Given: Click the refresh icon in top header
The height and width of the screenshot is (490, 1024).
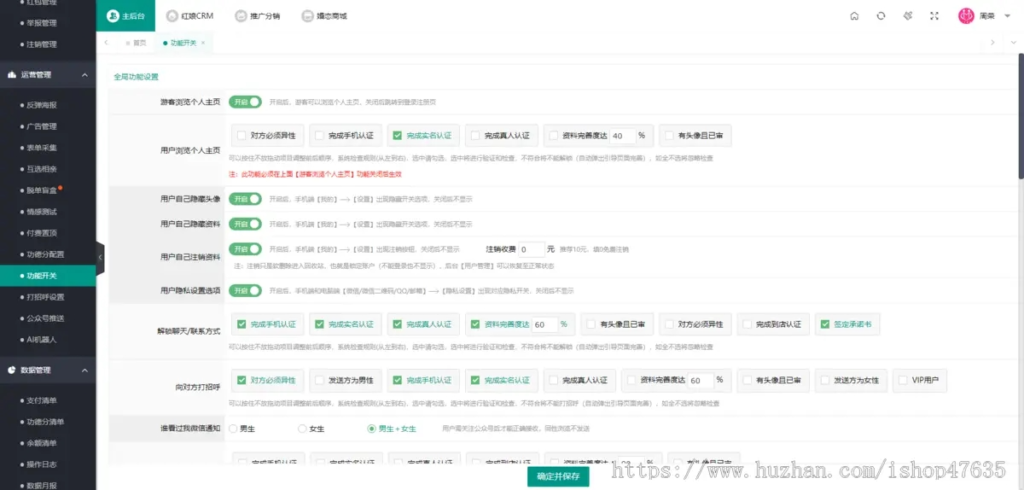Looking at the screenshot, I should pyautogui.click(x=880, y=16).
